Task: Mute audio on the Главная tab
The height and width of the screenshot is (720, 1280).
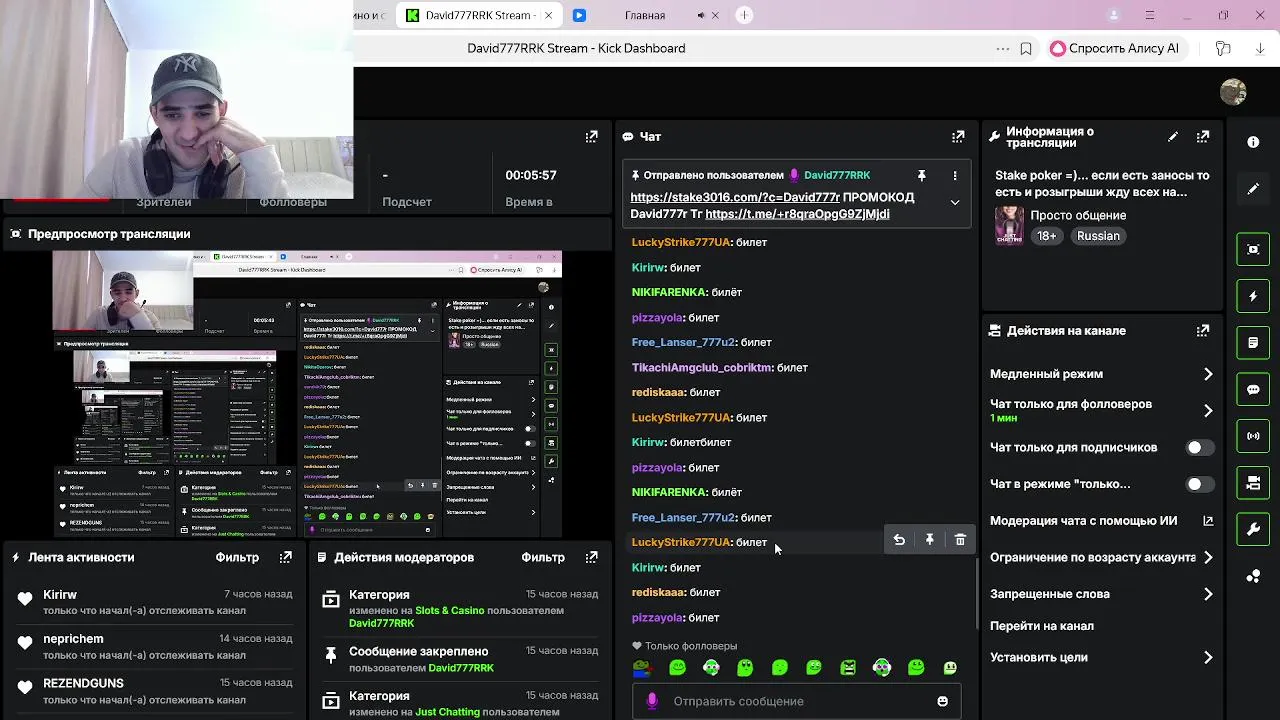Action: [x=701, y=15]
